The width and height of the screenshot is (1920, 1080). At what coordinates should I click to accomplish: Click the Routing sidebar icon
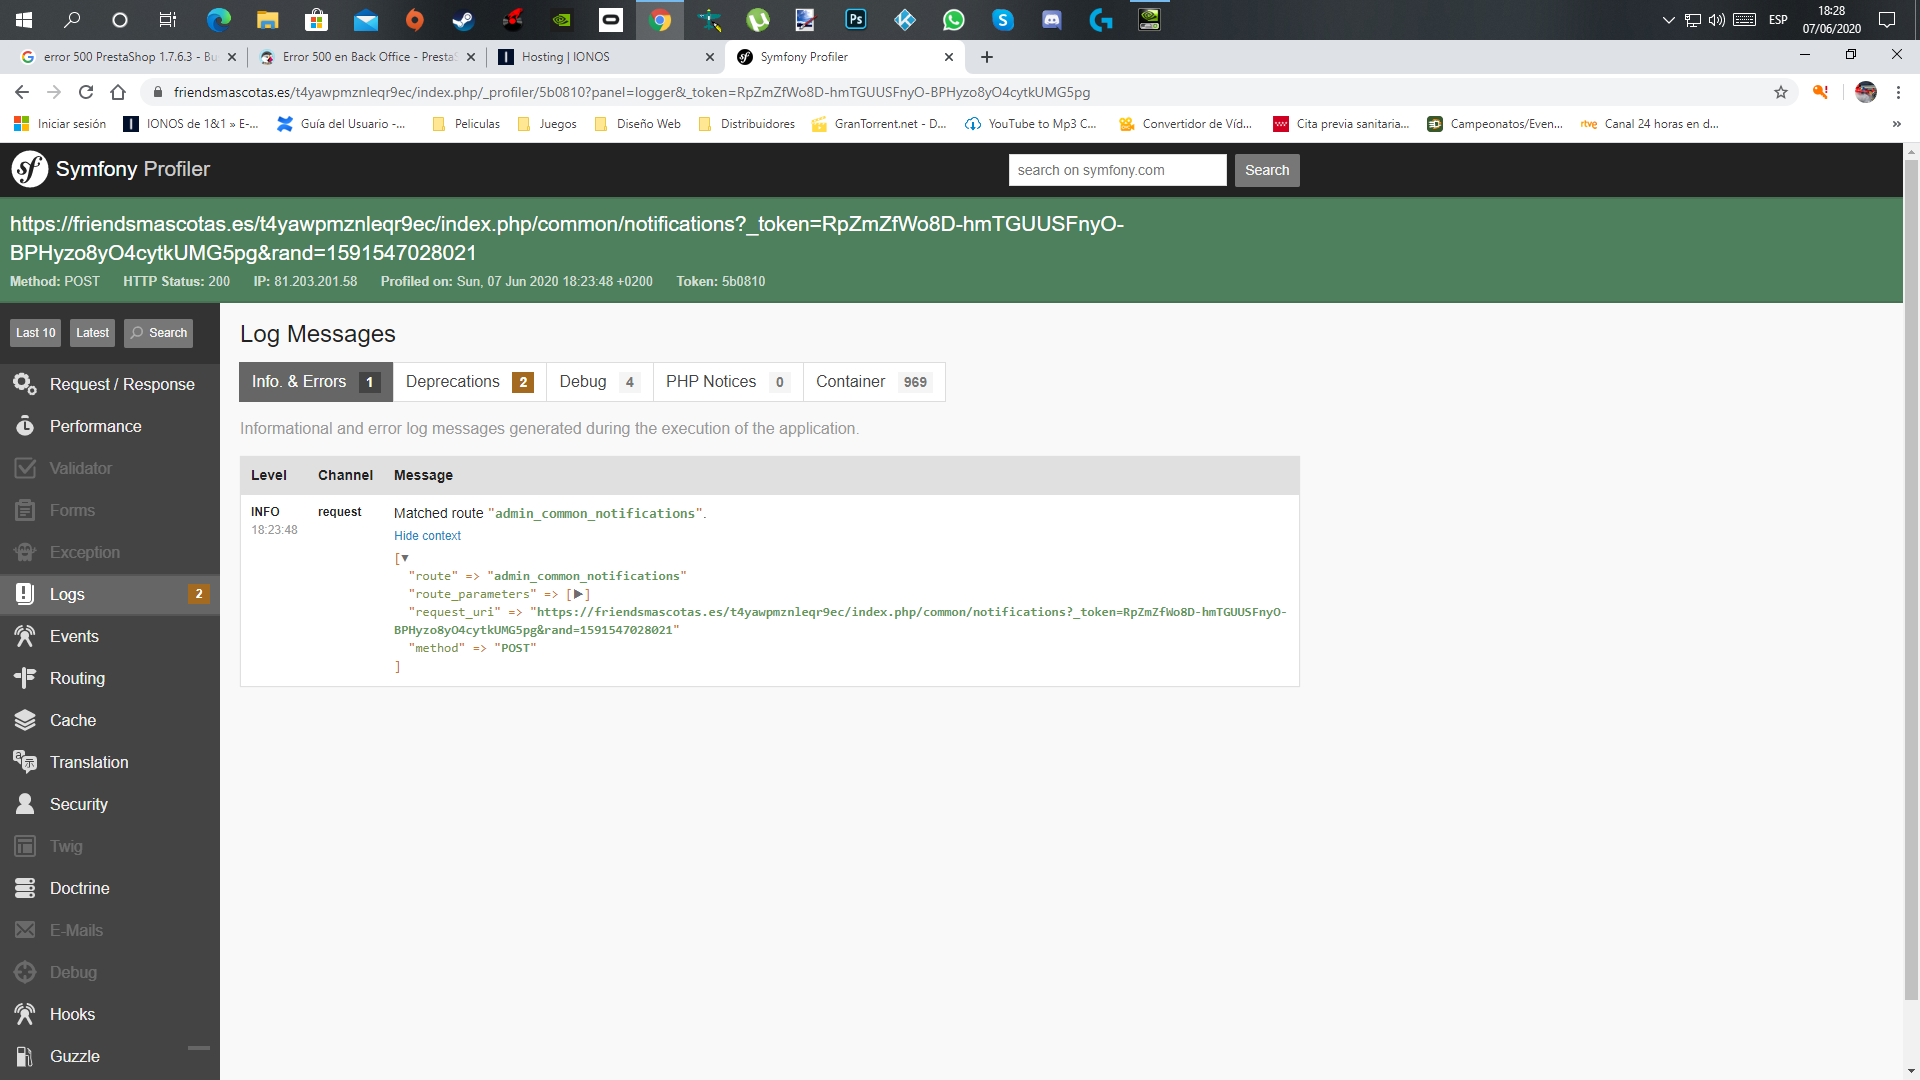25,678
